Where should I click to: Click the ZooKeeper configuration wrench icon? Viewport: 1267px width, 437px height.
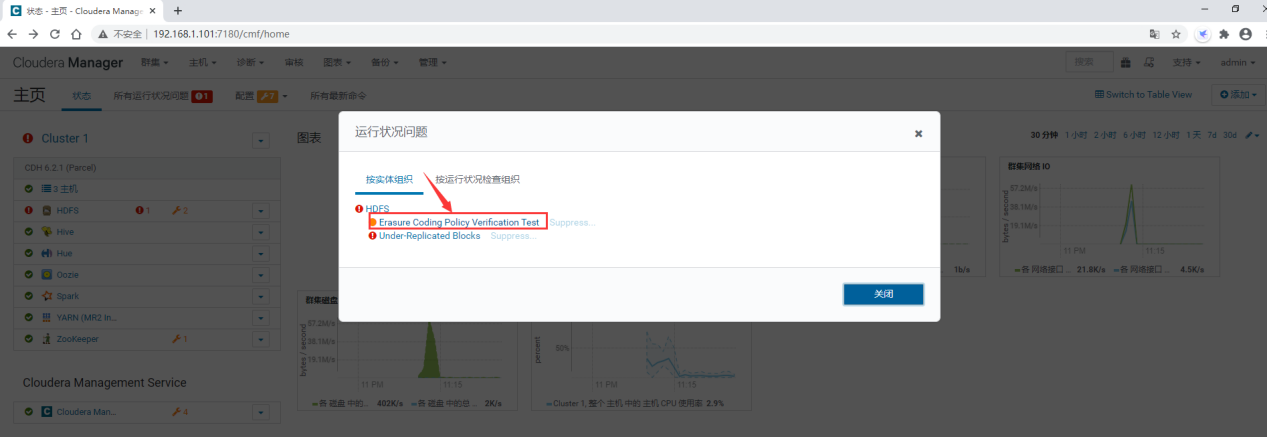tap(180, 339)
